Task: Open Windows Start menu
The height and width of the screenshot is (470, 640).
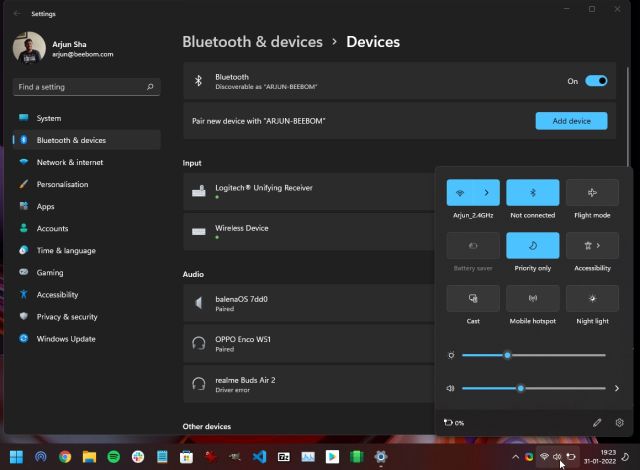Action: [x=16, y=457]
